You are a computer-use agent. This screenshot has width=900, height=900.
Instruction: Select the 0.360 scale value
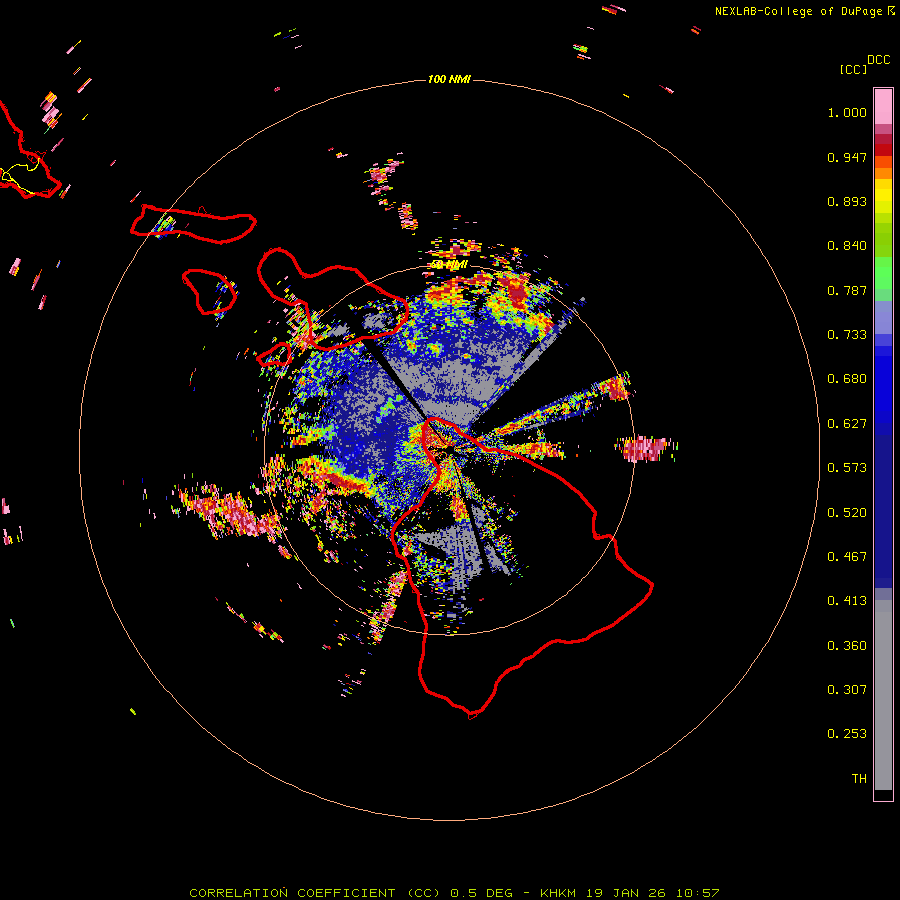(x=847, y=646)
